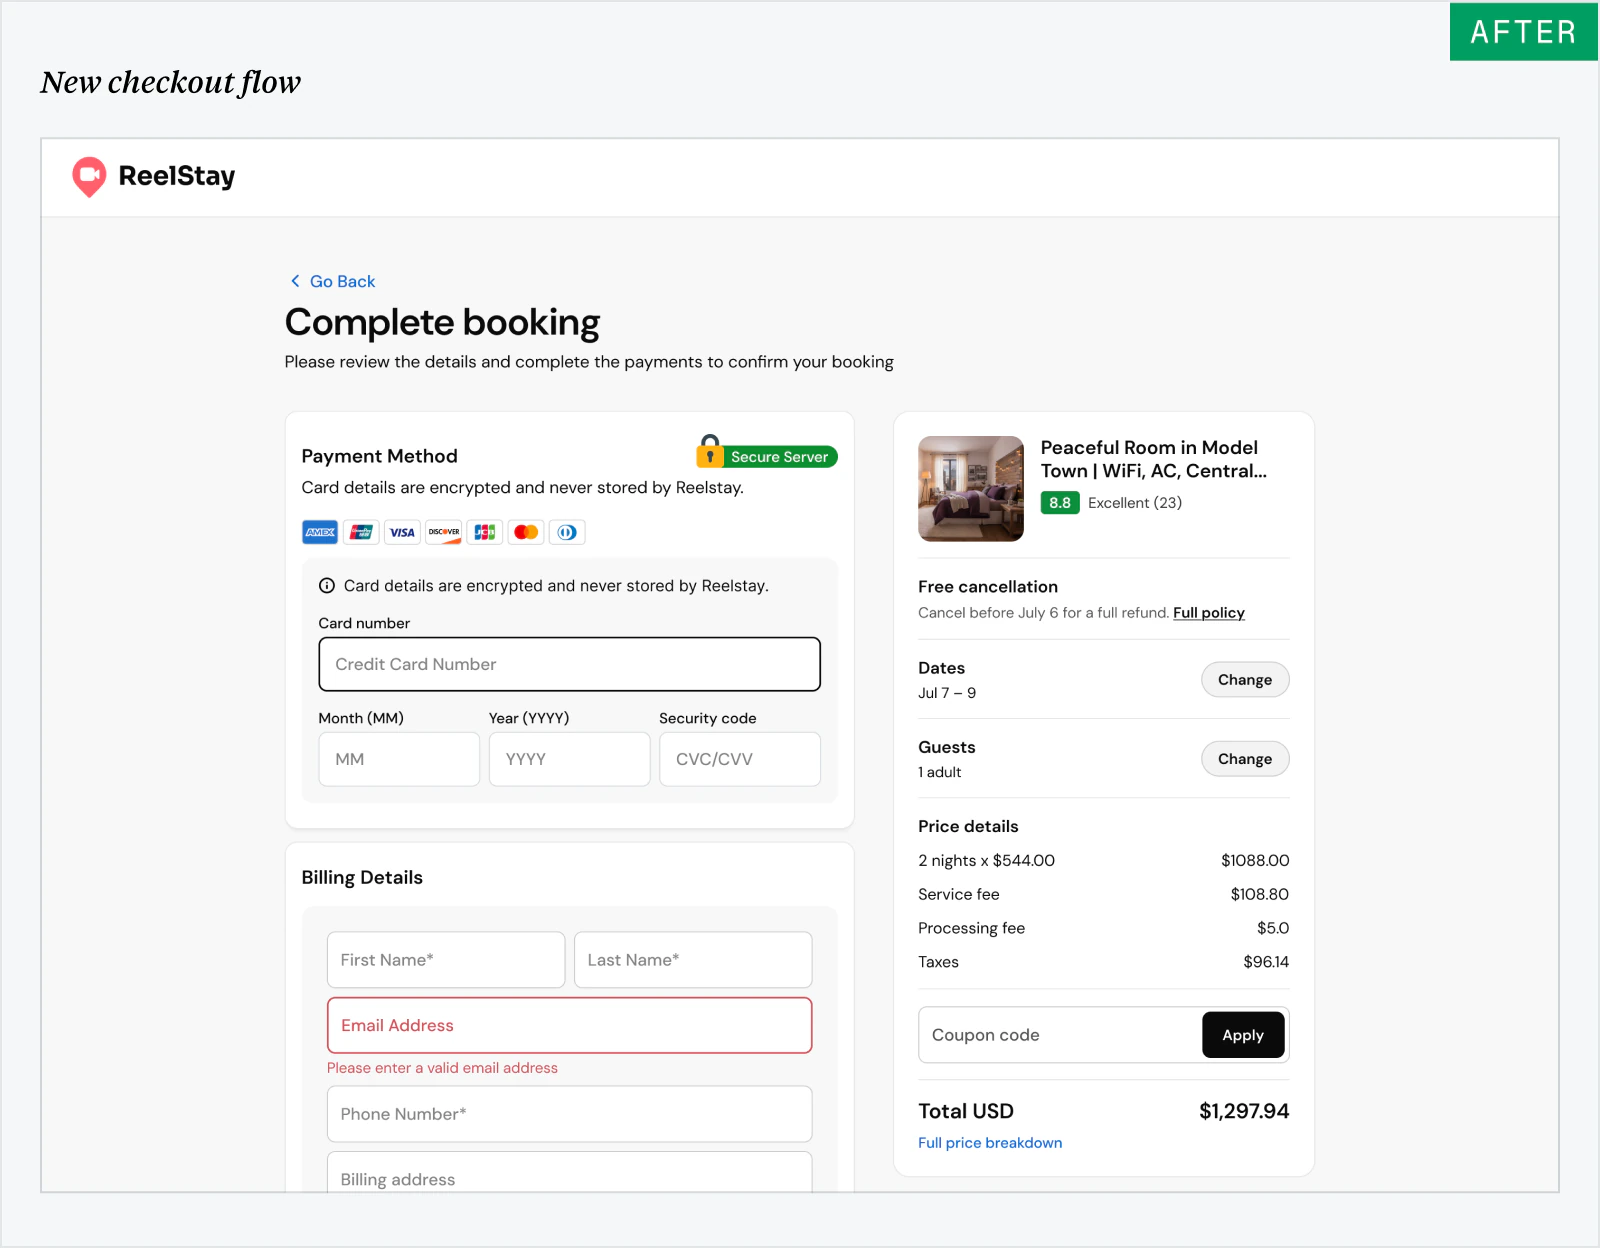The height and width of the screenshot is (1248, 1600).
Task: Click the "Excellent (23)" review text
Action: (x=1135, y=503)
